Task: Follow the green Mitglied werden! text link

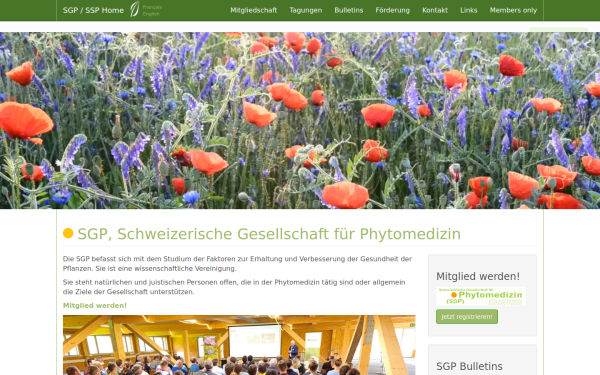Action: (95, 305)
